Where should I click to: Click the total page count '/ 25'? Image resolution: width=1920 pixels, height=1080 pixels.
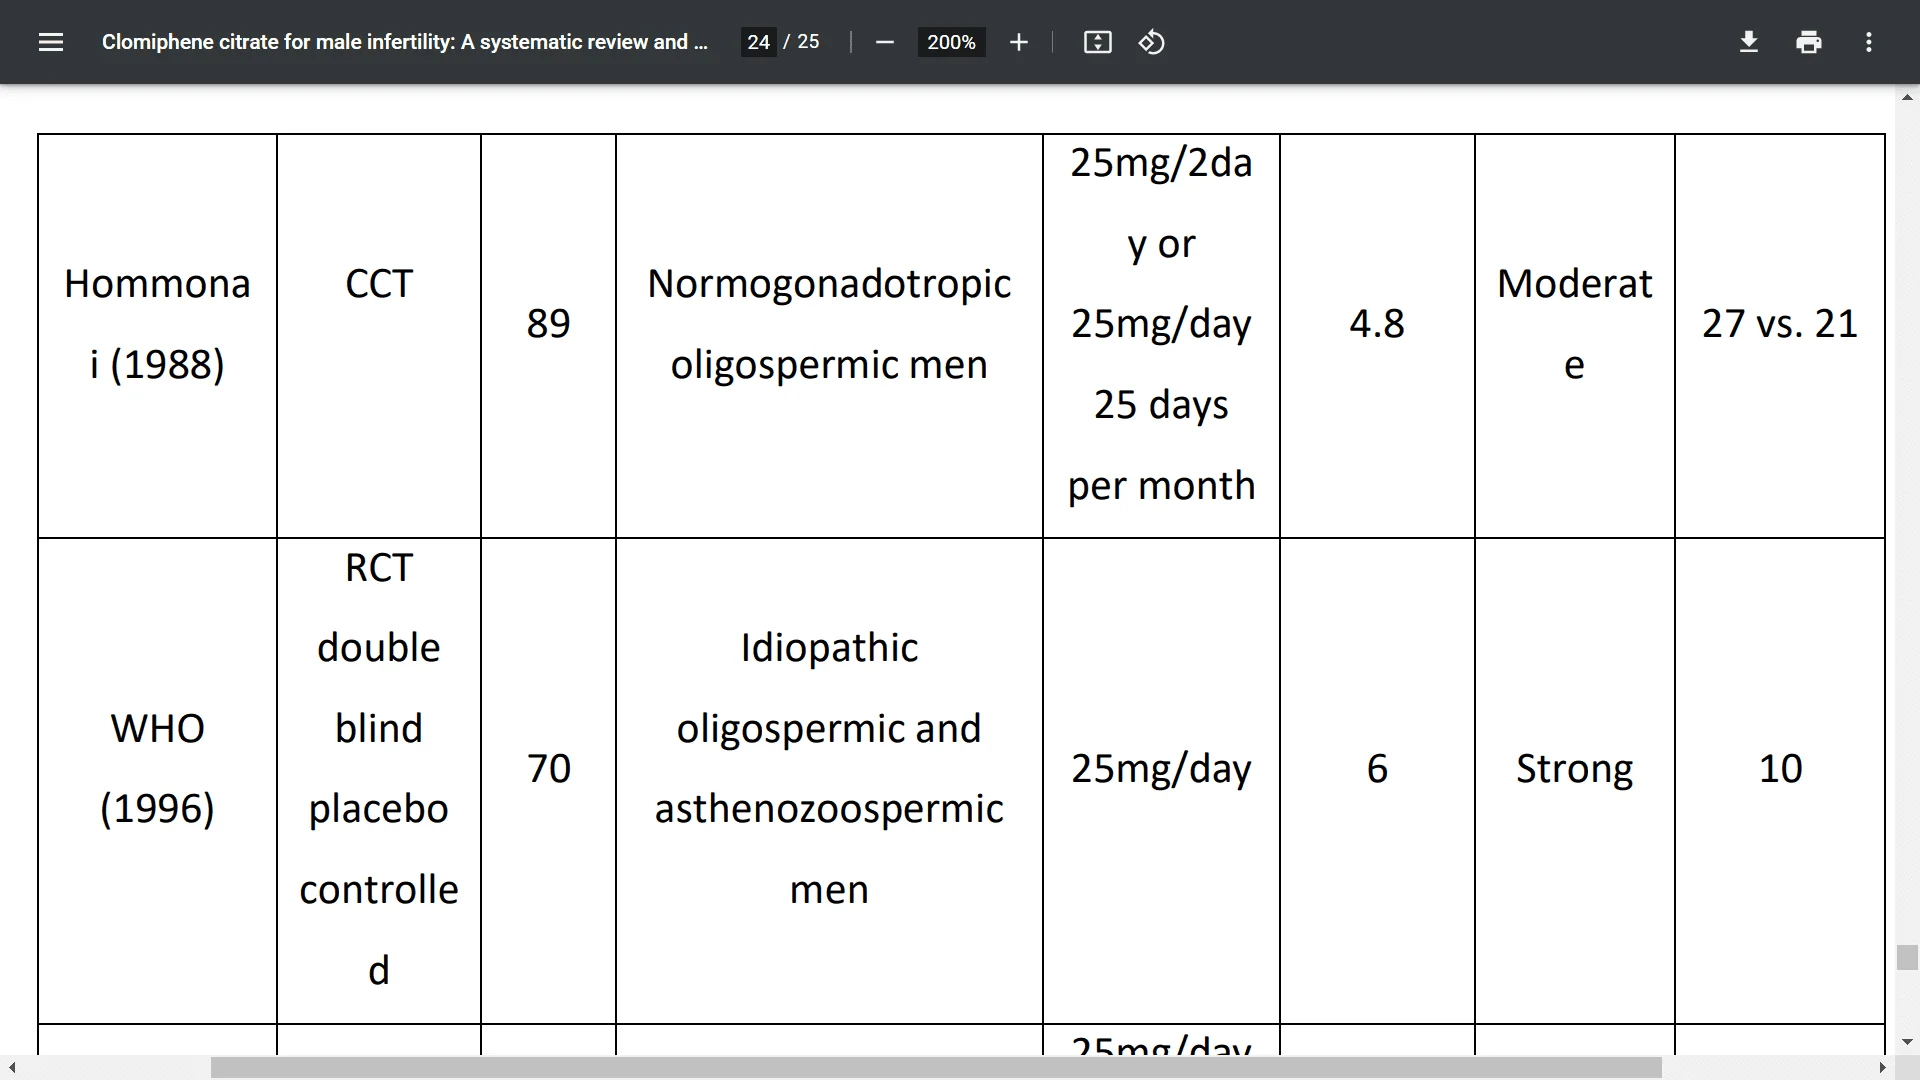pyautogui.click(x=802, y=42)
